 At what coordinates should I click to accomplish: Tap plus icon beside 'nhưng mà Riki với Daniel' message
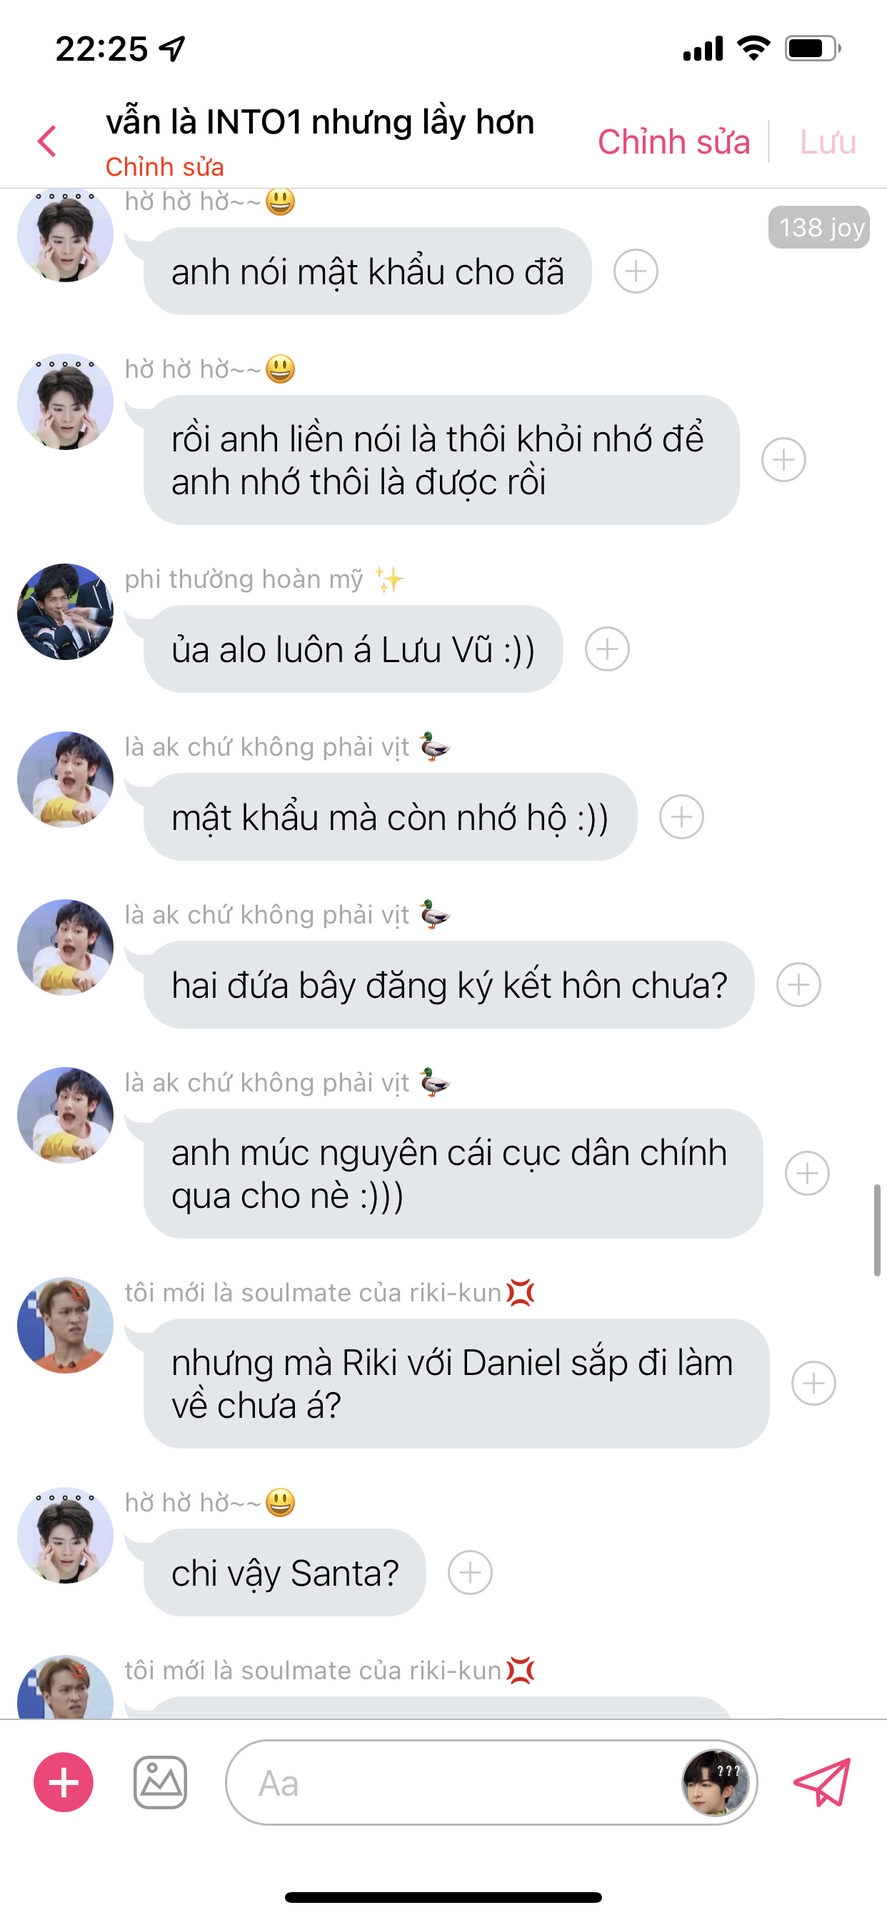tap(814, 1383)
